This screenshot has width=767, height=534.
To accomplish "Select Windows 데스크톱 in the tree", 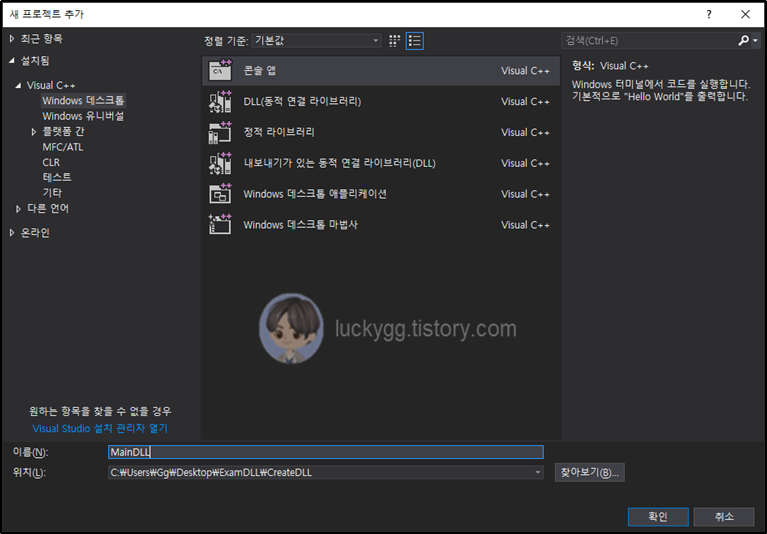I will pos(83,101).
